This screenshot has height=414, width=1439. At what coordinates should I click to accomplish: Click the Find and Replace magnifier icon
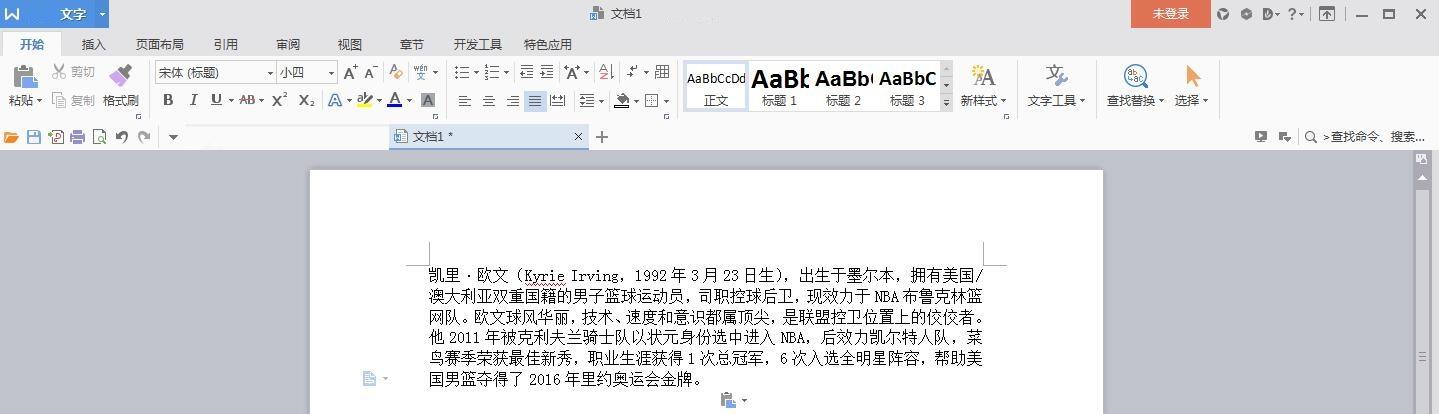point(1135,76)
